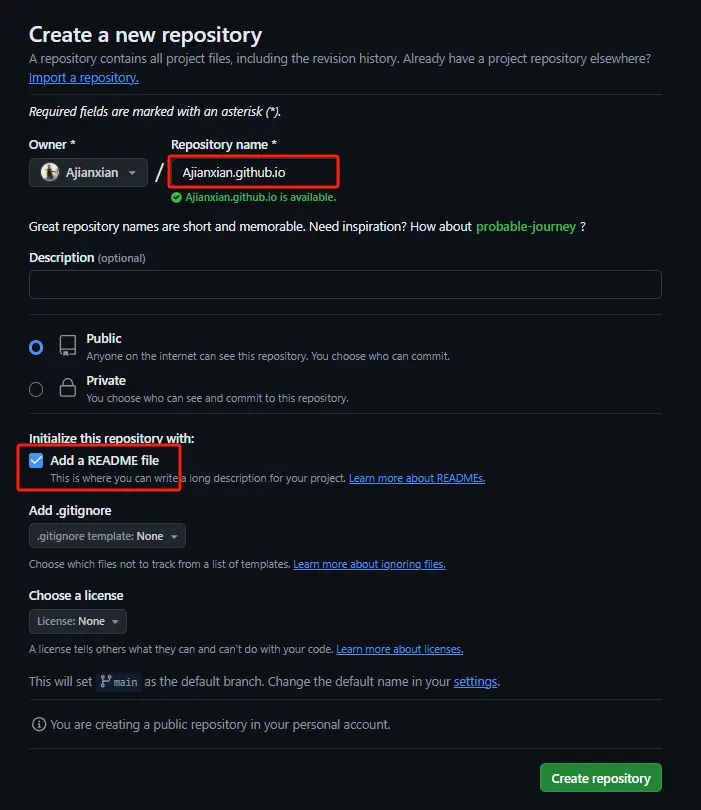Select the Private radio button
The image size is (701, 810).
[x=36, y=389]
